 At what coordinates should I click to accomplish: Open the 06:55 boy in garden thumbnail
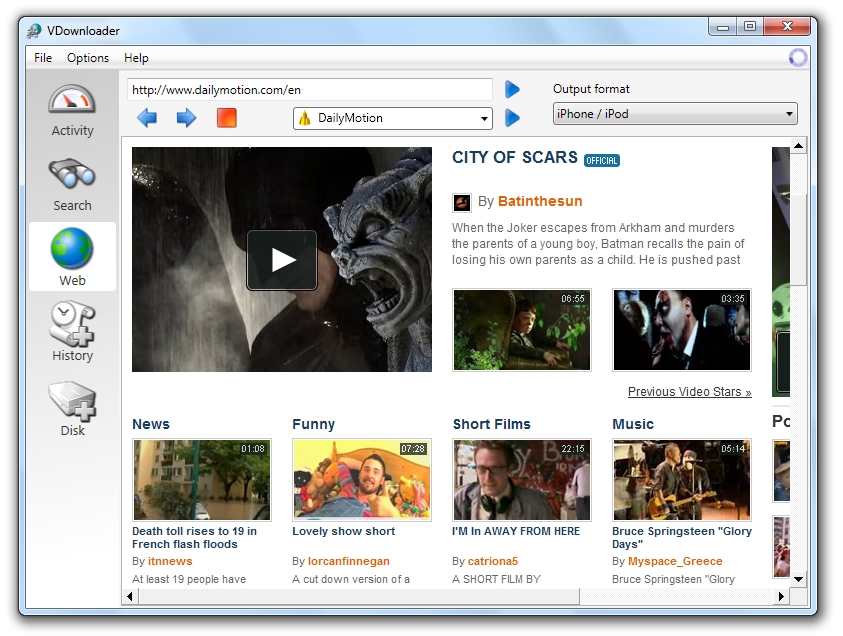pos(521,330)
